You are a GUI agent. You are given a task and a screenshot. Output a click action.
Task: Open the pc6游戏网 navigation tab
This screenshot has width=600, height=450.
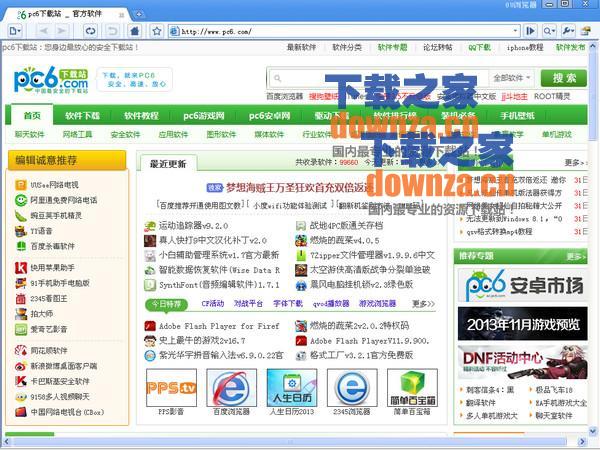204,115
